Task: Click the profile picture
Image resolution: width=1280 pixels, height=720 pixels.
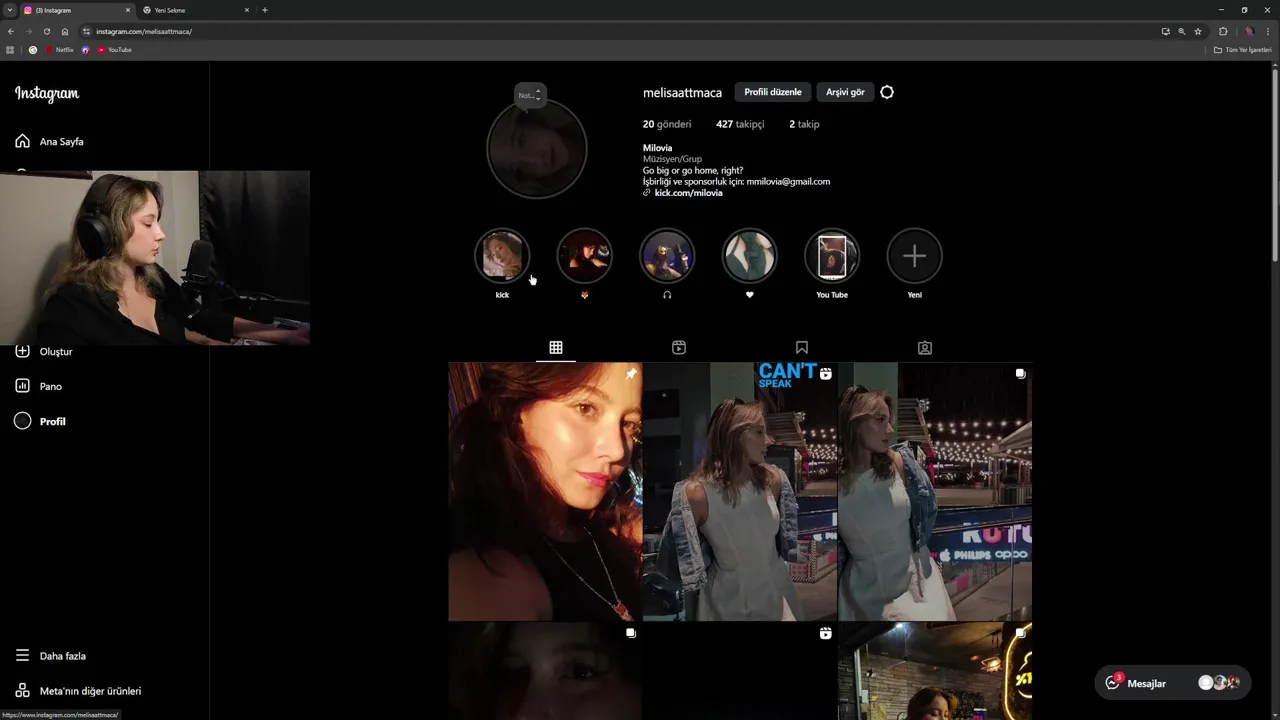Action: 537,149
